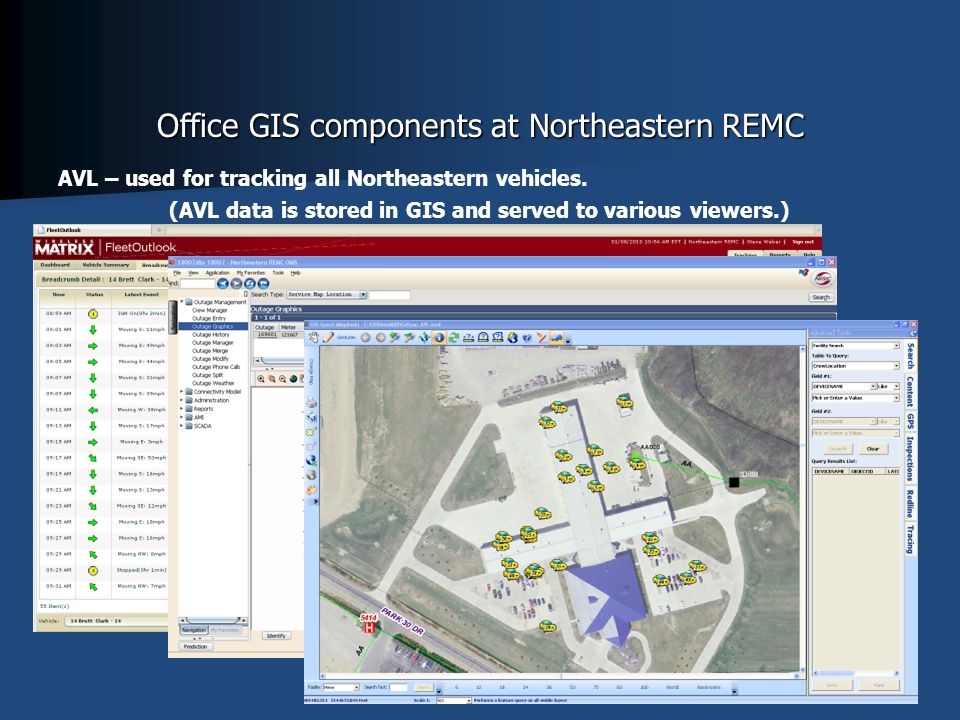Open the Tools menu in OMS window

click(x=278, y=272)
